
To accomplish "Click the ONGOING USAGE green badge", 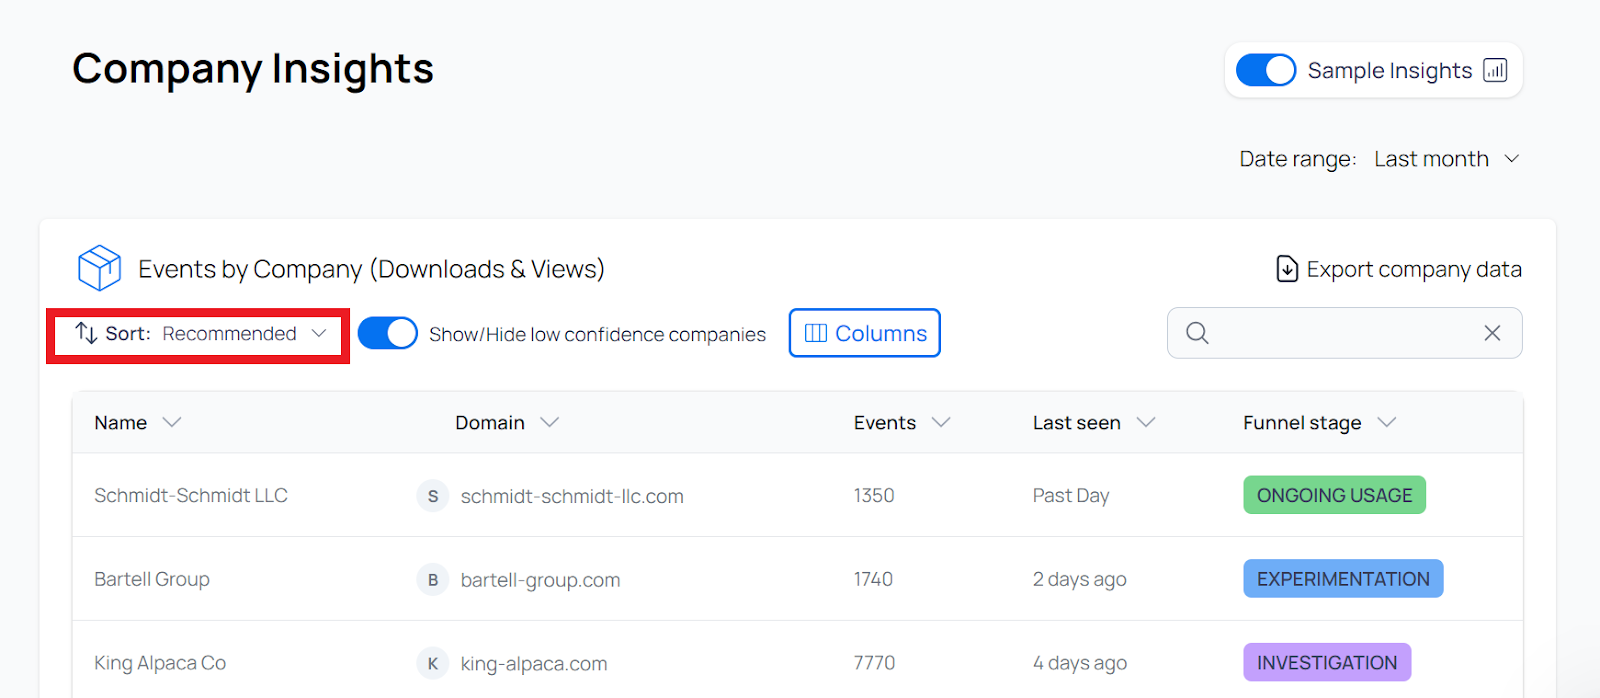I will point(1334,495).
